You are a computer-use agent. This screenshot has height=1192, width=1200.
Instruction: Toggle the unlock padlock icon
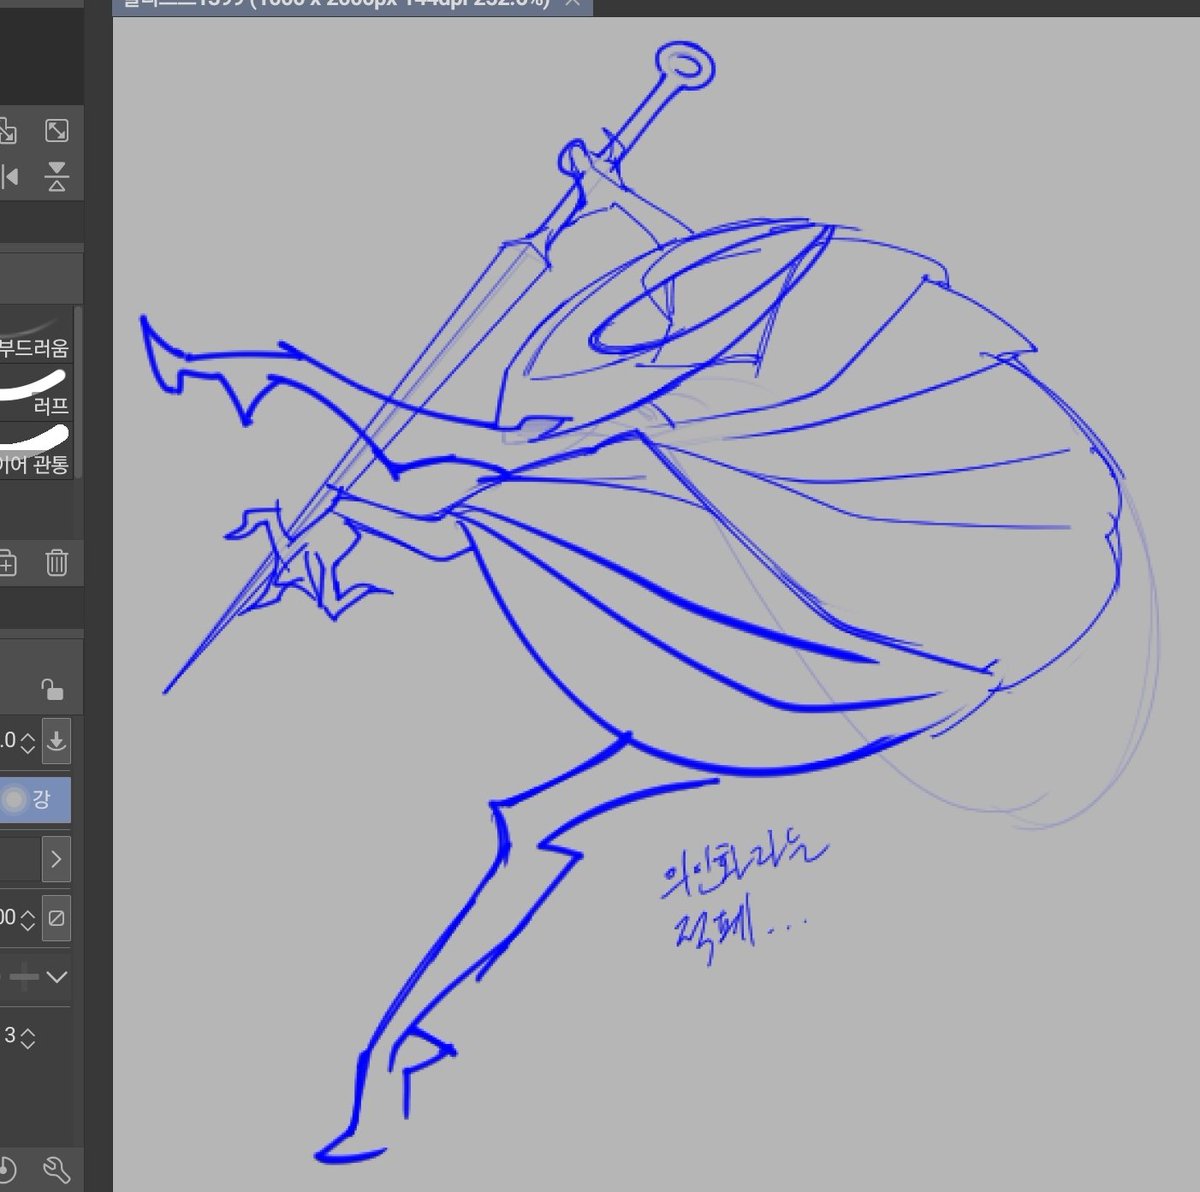pos(52,689)
